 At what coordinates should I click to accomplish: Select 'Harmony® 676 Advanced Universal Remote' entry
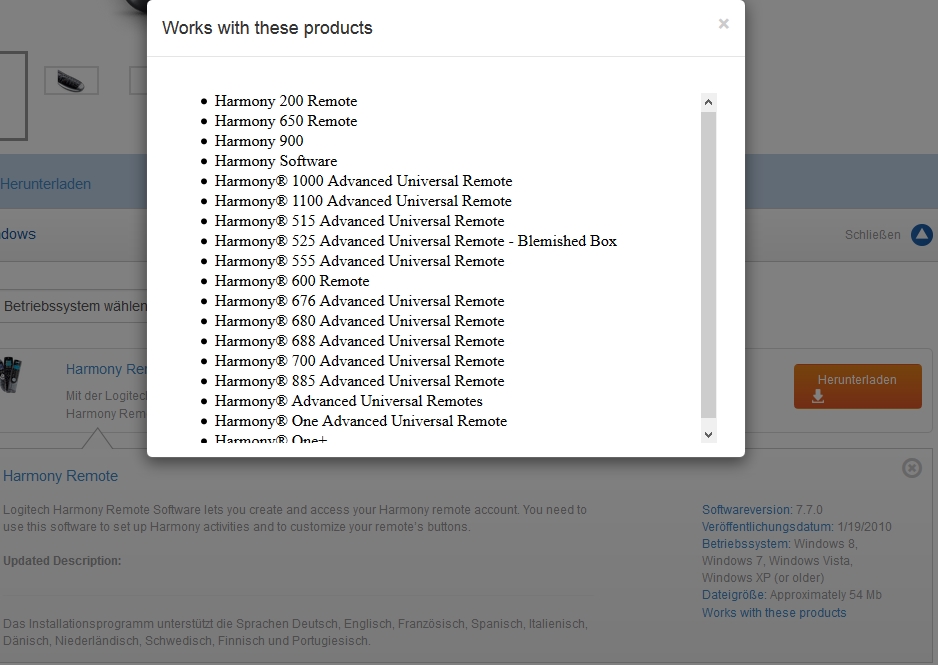pyautogui.click(x=360, y=301)
